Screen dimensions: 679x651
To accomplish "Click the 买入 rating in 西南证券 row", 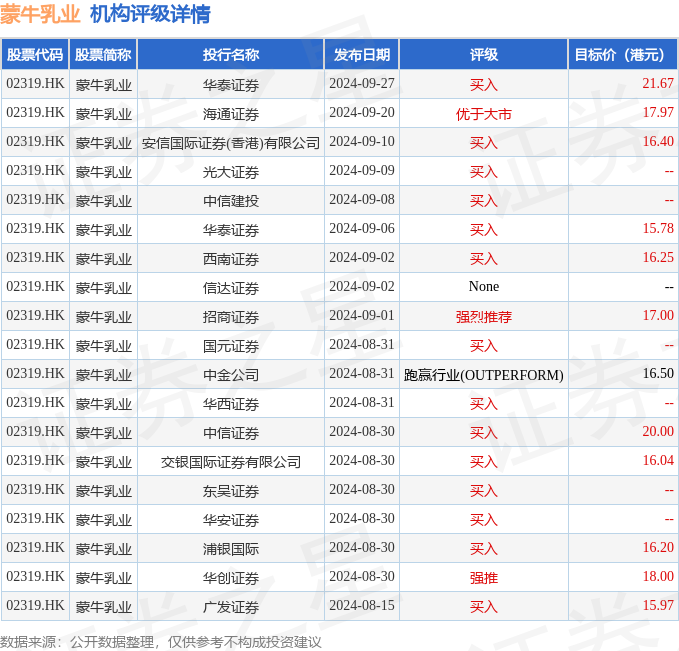I will [x=483, y=259].
